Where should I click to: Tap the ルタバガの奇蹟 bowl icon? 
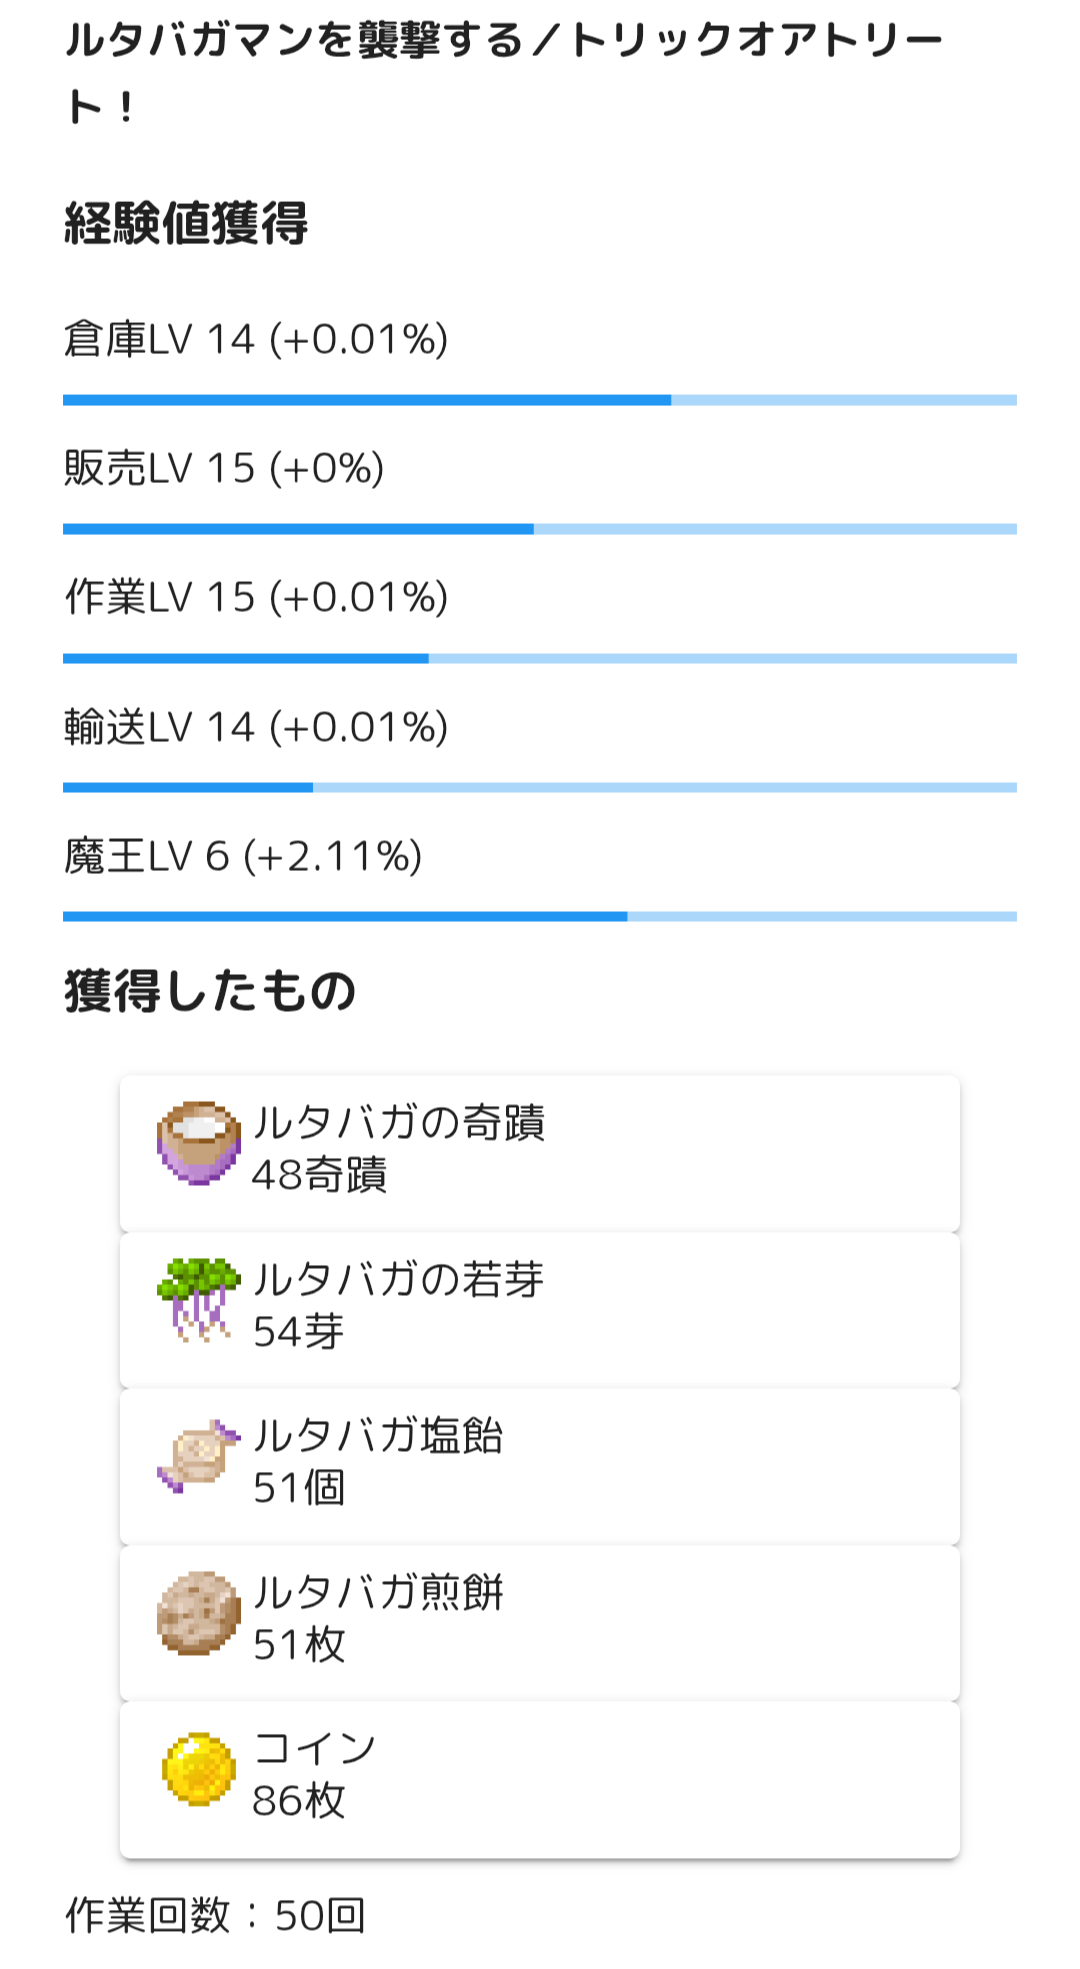(x=199, y=1142)
